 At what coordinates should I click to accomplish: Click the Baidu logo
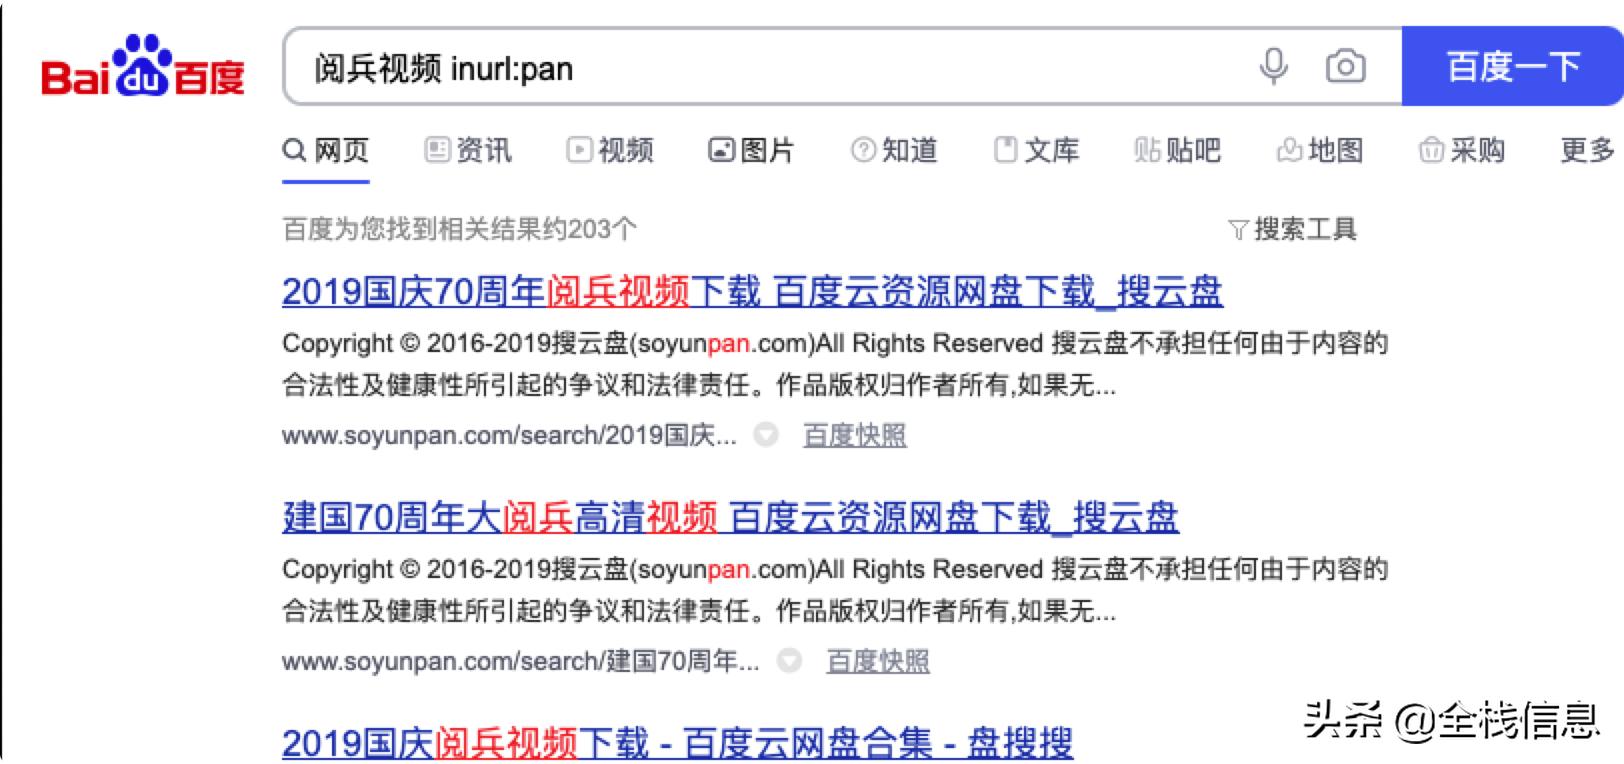pos(143,66)
